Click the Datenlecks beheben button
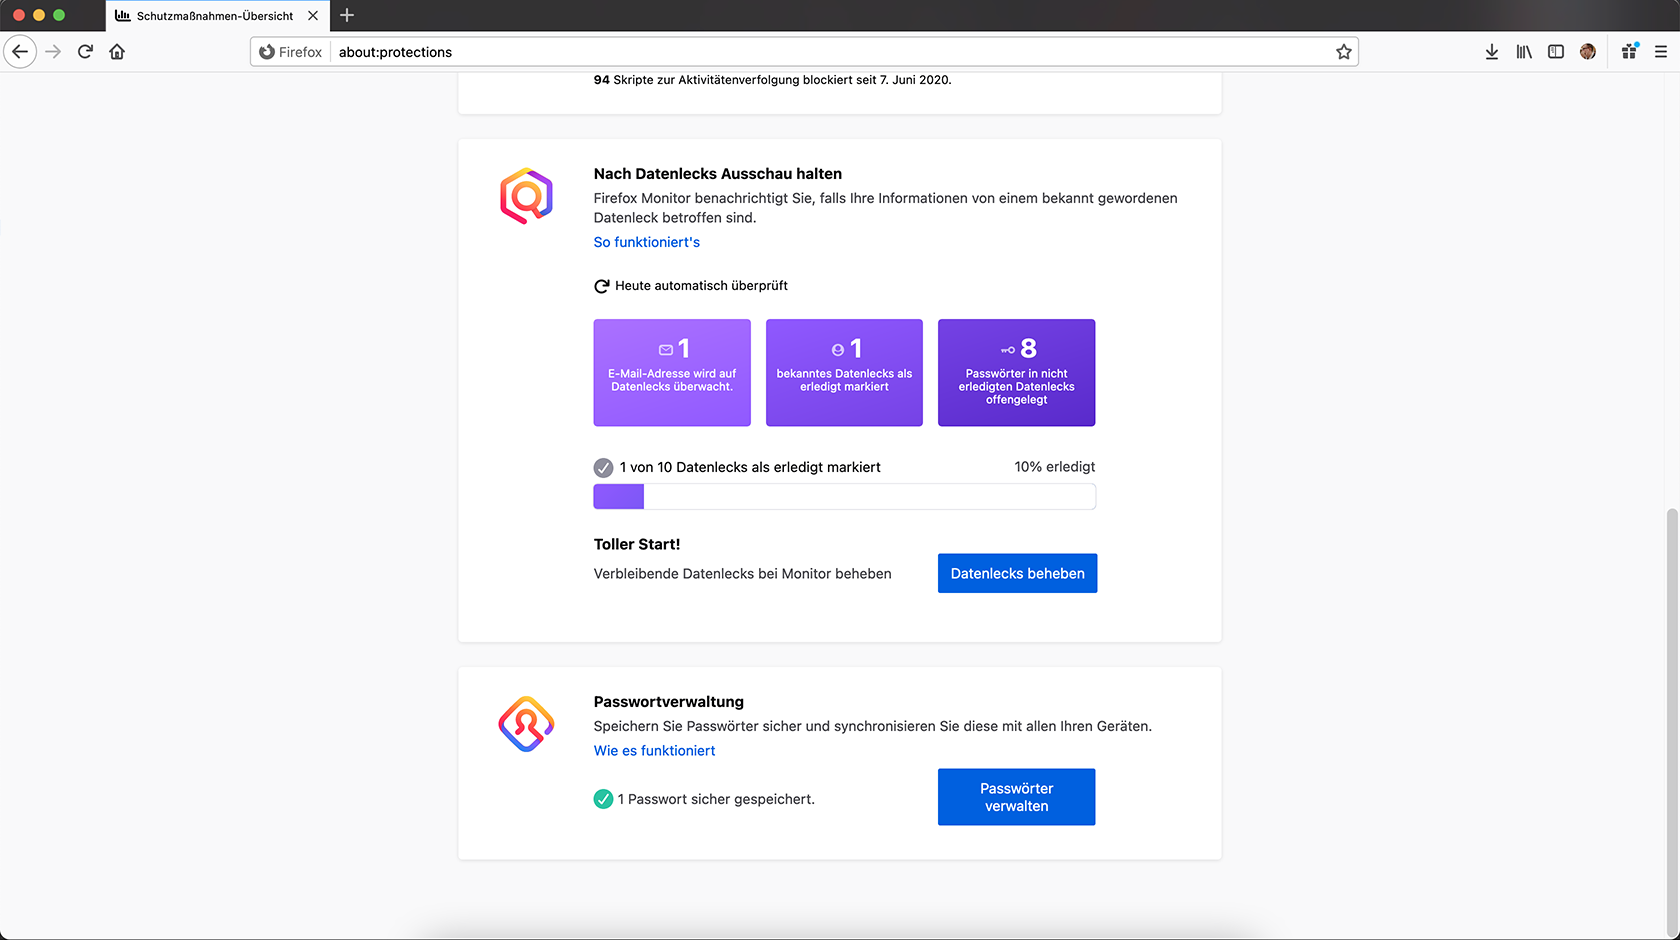Image resolution: width=1680 pixels, height=940 pixels. [x=1017, y=573]
